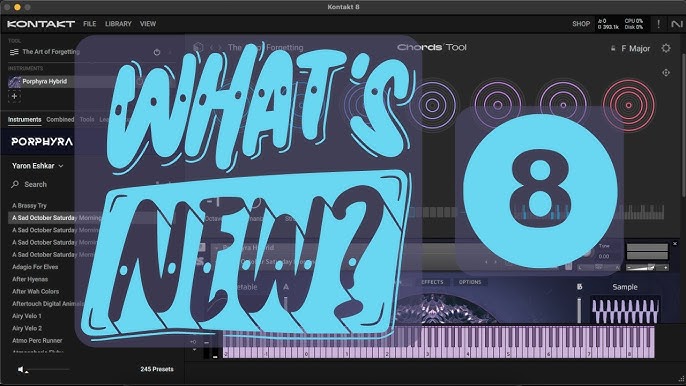
Task: Click the crosshair target icon below settings
Action: coord(666,73)
